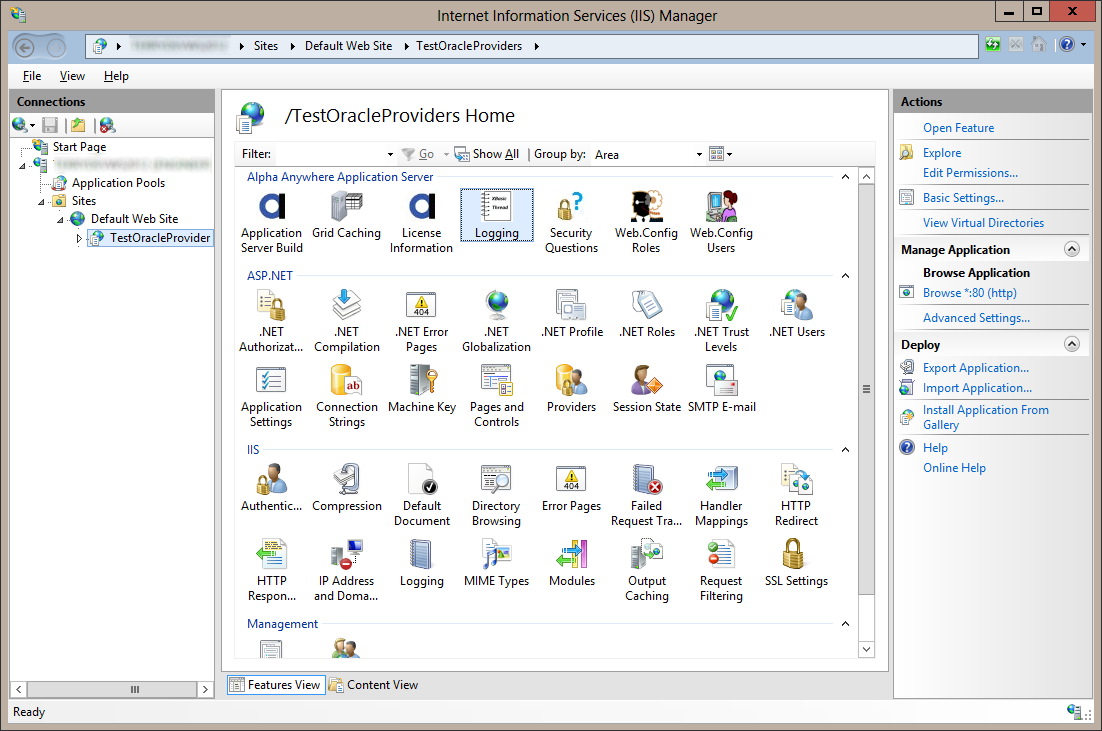This screenshot has width=1102, height=731.
Task: Open the Grid Caching feature
Action: point(346,215)
